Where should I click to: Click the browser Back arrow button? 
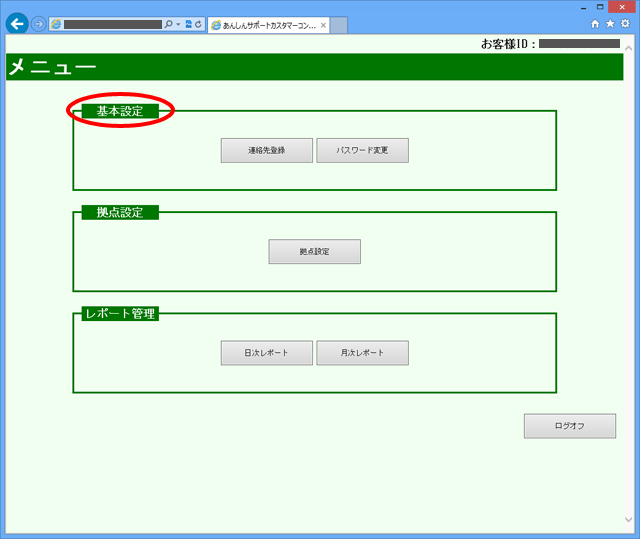(x=16, y=24)
